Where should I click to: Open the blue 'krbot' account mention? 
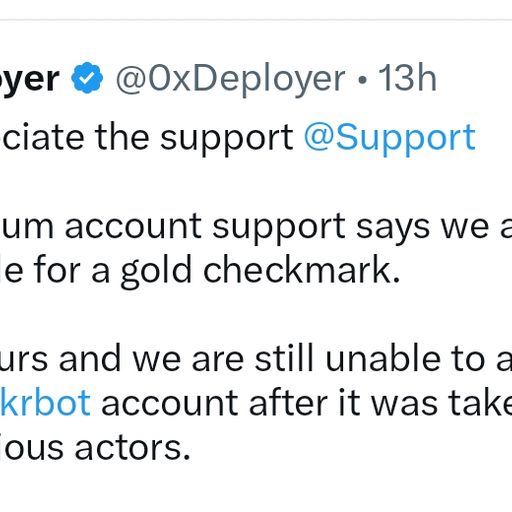click(x=45, y=402)
